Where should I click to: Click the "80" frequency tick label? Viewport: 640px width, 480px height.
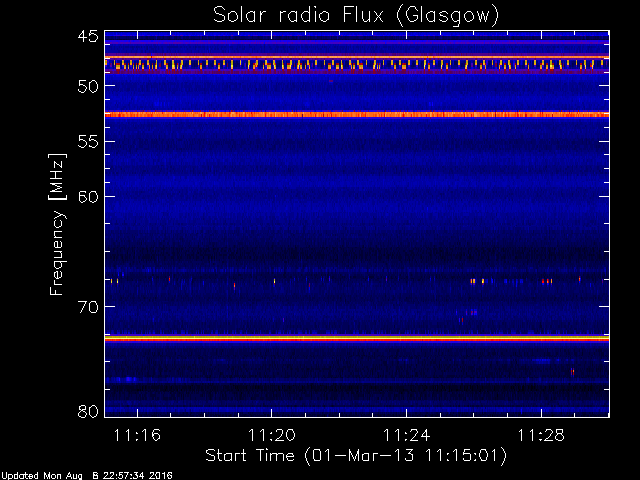[x=88, y=411]
